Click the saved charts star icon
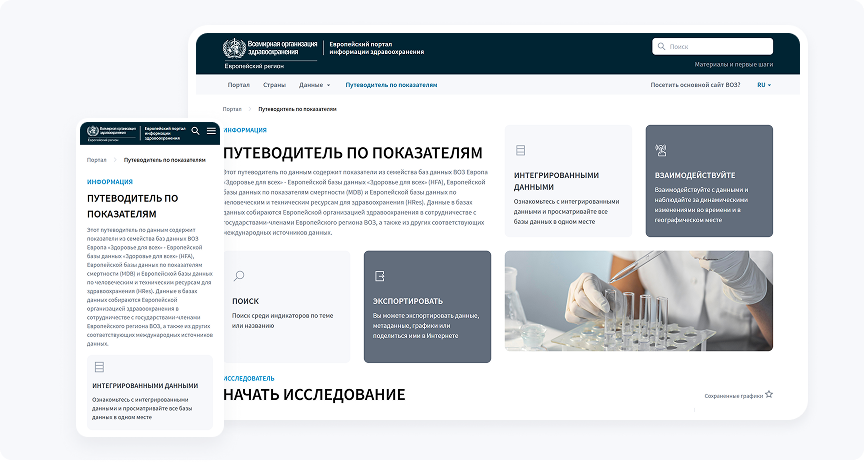Image resolution: width=864 pixels, height=465 pixels. (768, 395)
